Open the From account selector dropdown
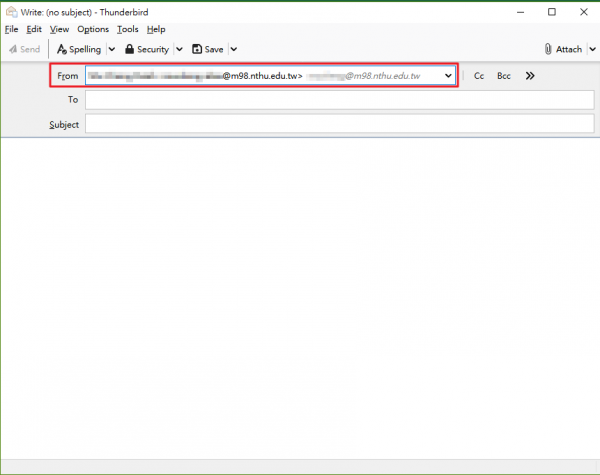 tap(448, 76)
